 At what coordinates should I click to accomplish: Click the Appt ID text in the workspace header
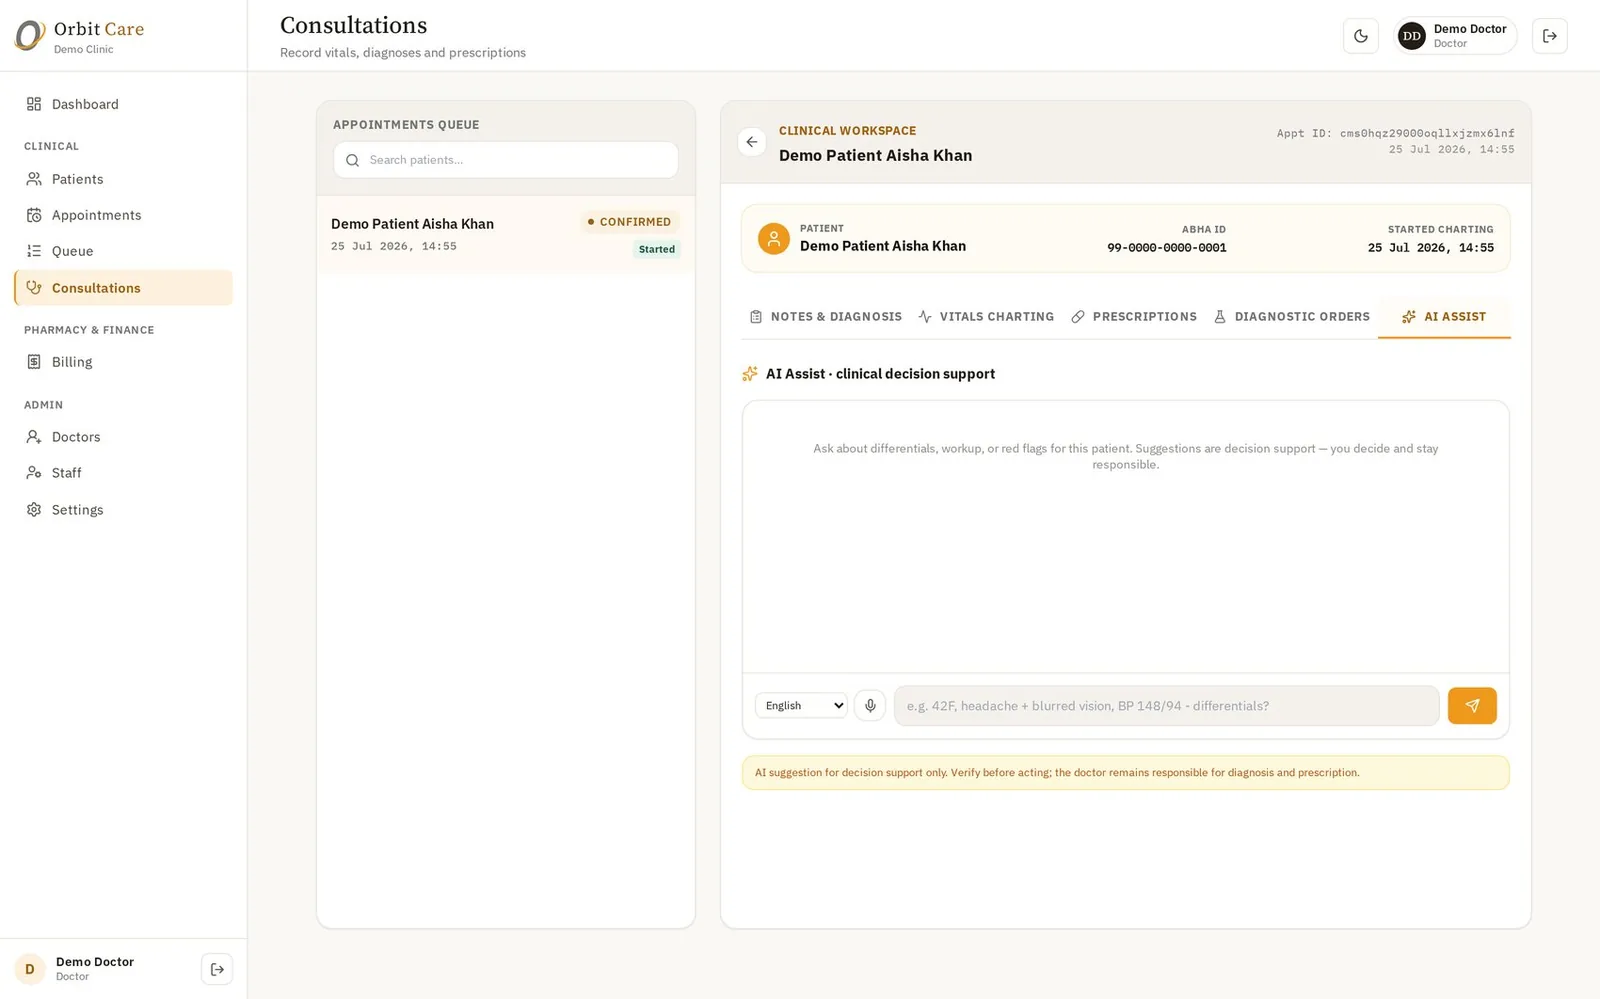tap(1395, 133)
